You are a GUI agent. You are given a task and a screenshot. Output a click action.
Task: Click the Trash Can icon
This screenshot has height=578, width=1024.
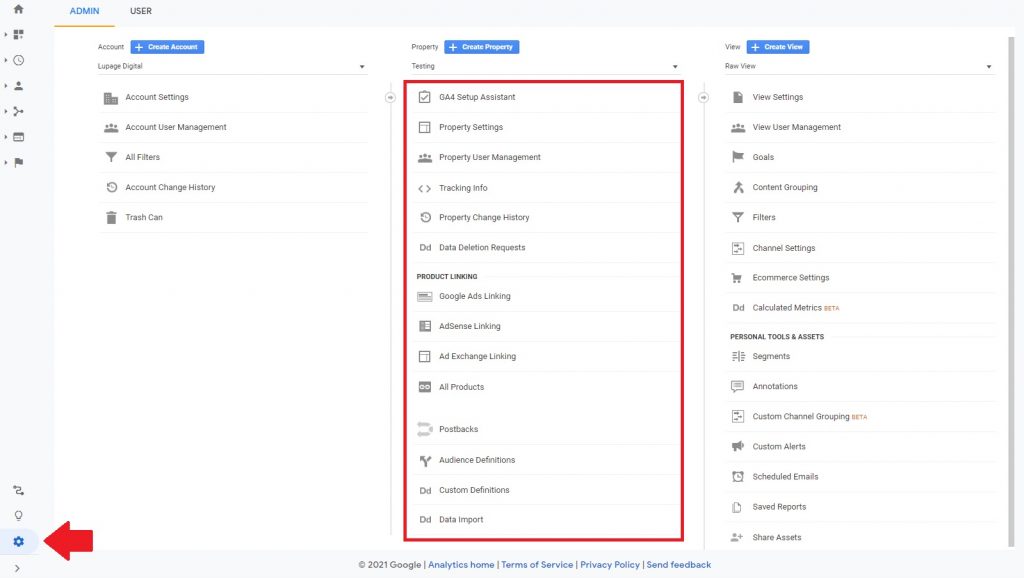coord(111,217)
